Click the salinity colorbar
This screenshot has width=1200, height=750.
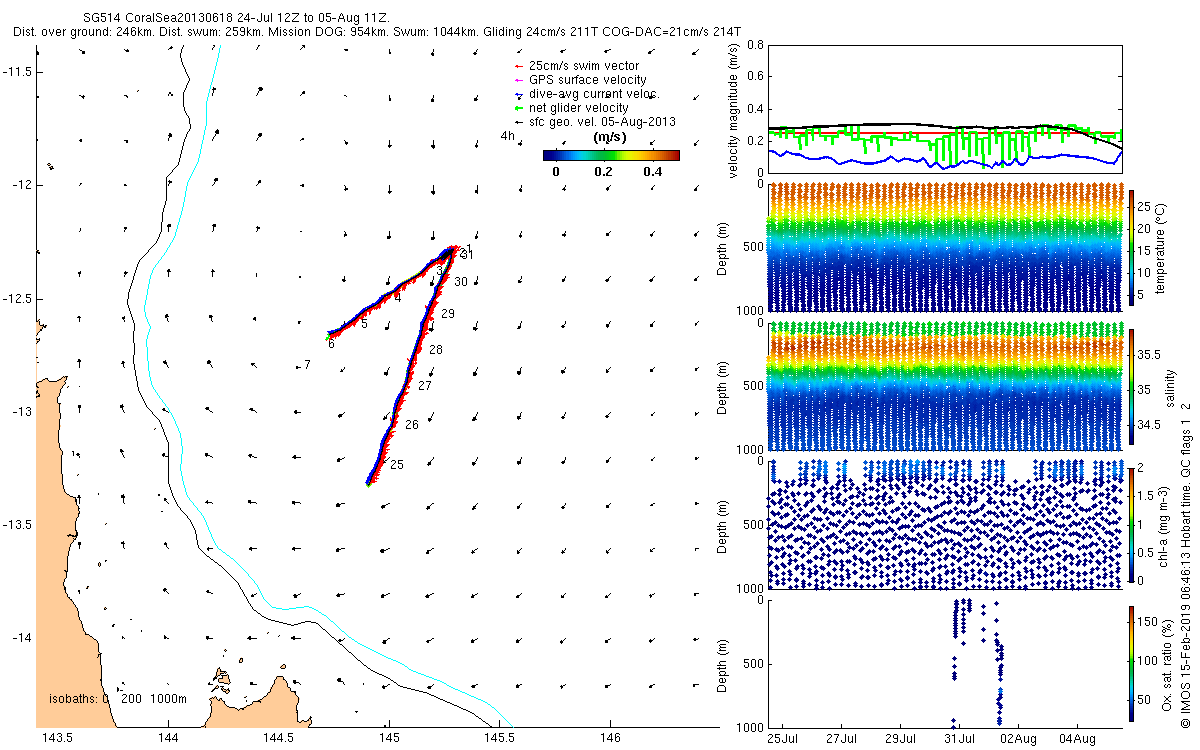(x=1131, y=386)
